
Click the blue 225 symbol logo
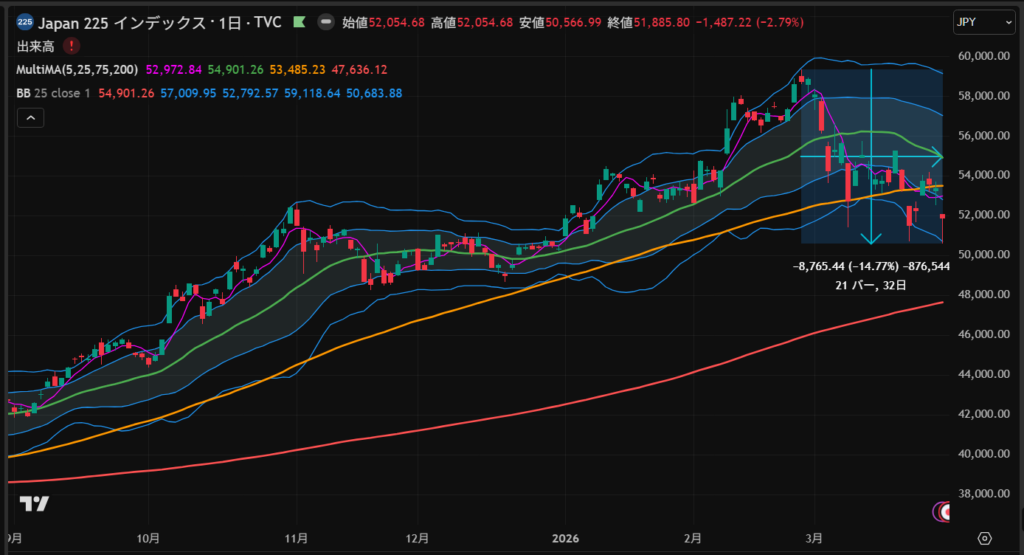(x=25, y=21)
